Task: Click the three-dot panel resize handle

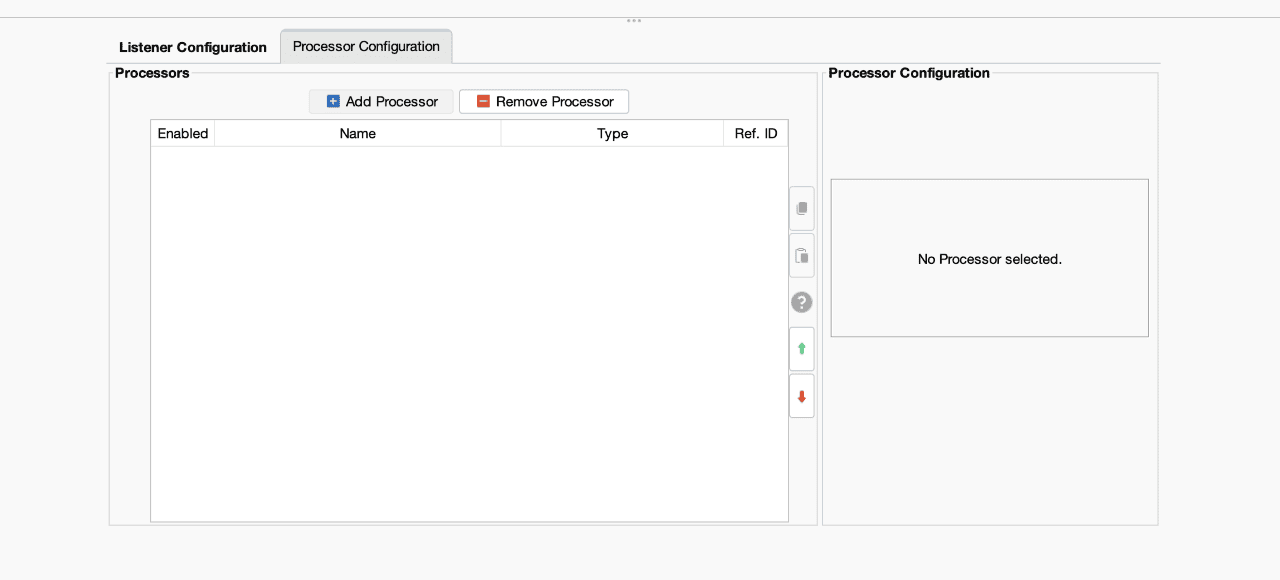Action: pos(634,20)
